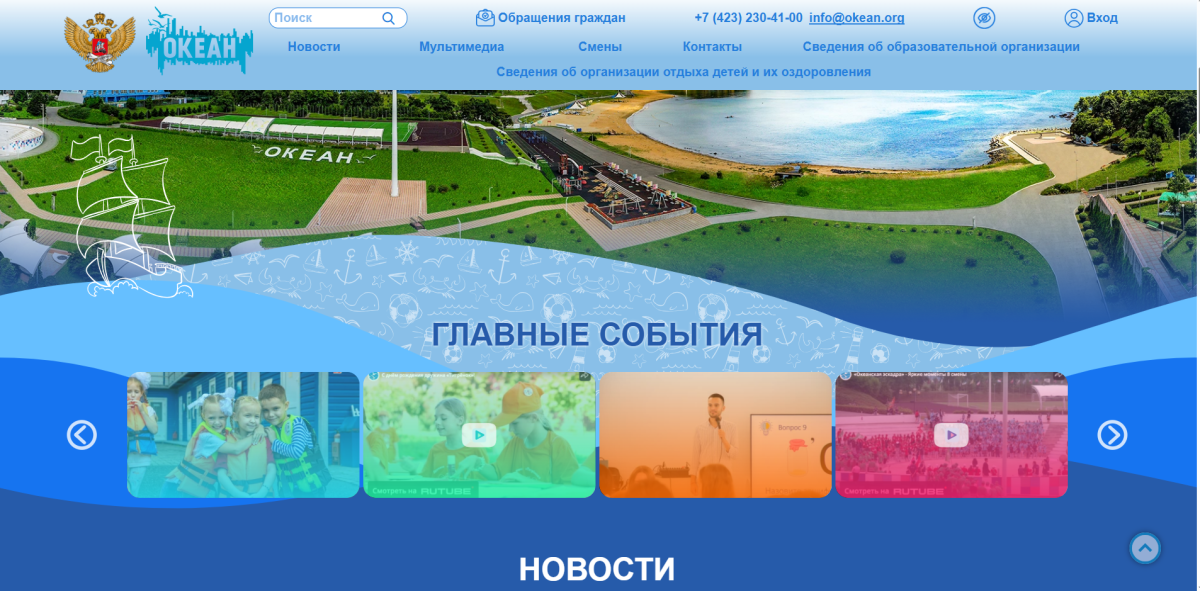The width and height of the screenshot is (1200, 591).
Task: Open Сведения об организации отдыха детей link
Action: tap(683, 72)
